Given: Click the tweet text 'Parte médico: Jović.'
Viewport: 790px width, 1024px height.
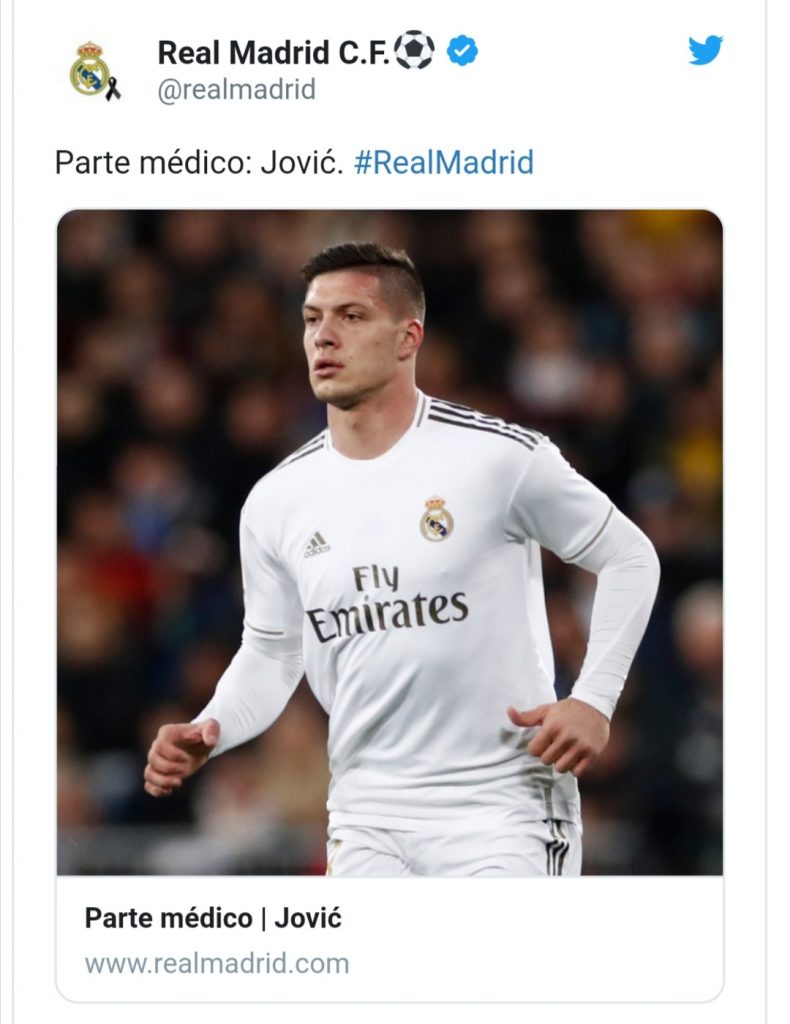Looking at the screenshot, I should 199,162.
